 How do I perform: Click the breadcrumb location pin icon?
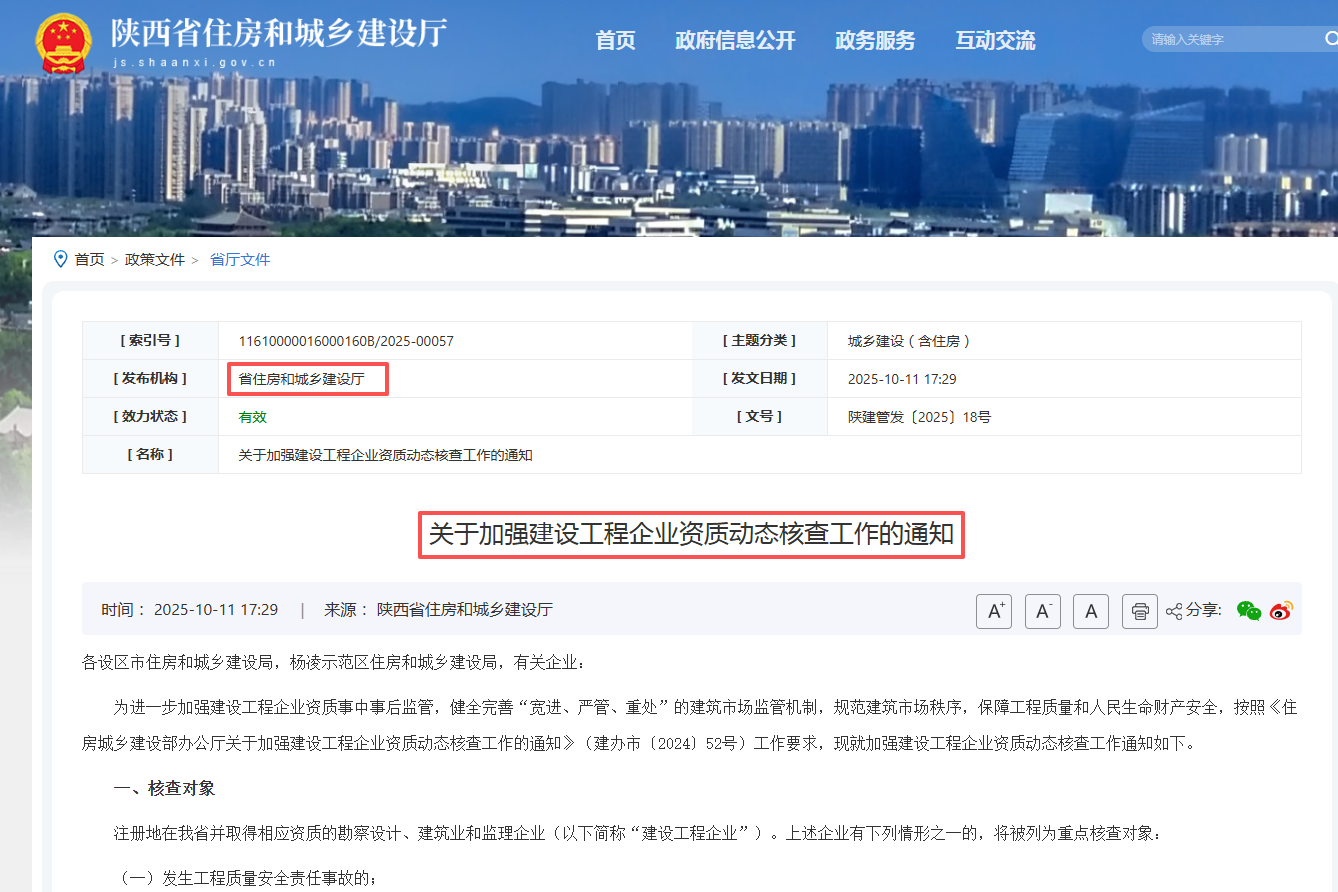[x=60, y=259]
